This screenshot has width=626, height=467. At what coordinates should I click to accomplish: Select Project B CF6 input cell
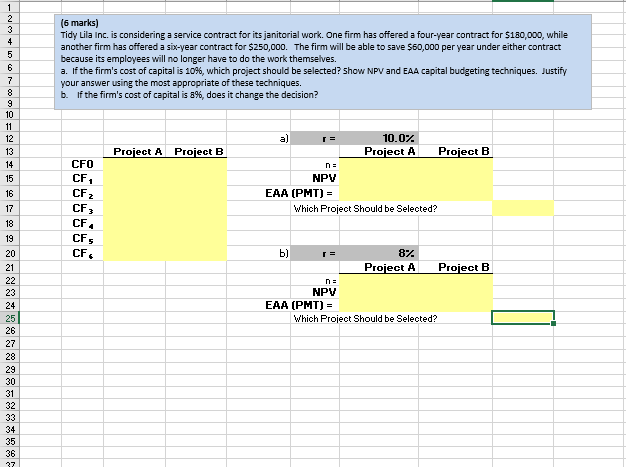pyautogui.click(x=196, y=253)
